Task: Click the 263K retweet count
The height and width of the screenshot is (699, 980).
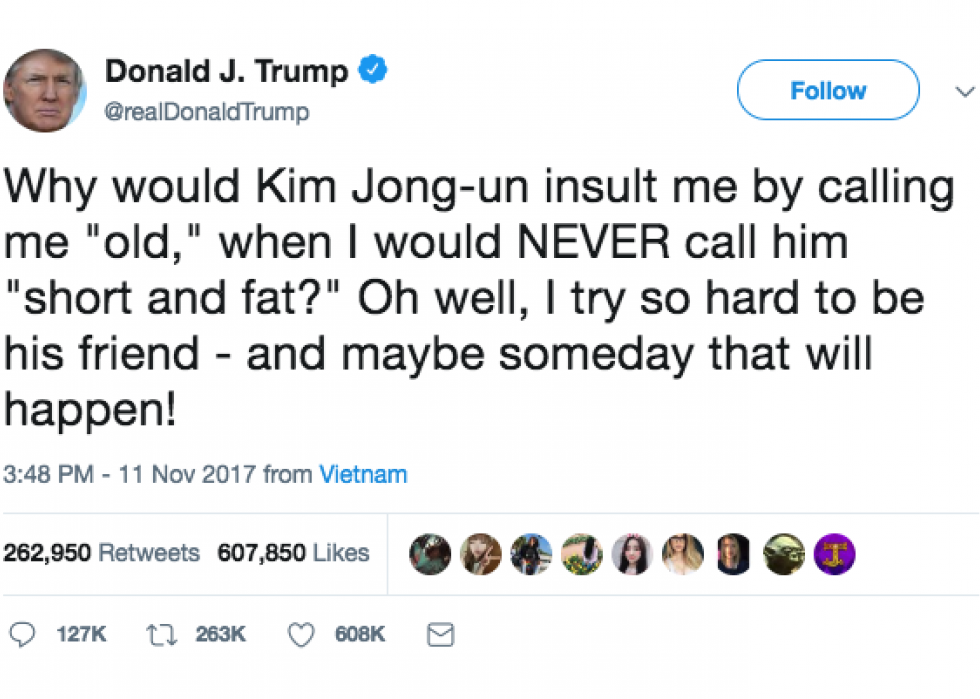Action: coord(221,635)
